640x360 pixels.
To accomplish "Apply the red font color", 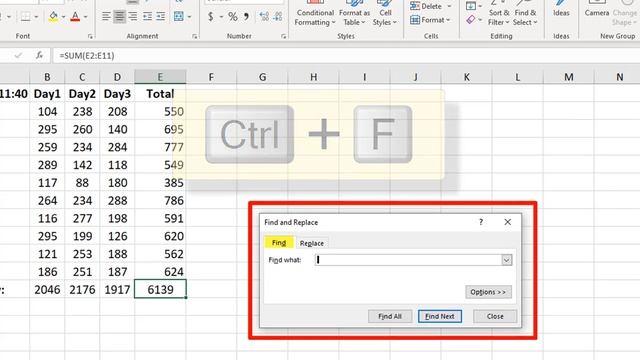I will point(75,17).
